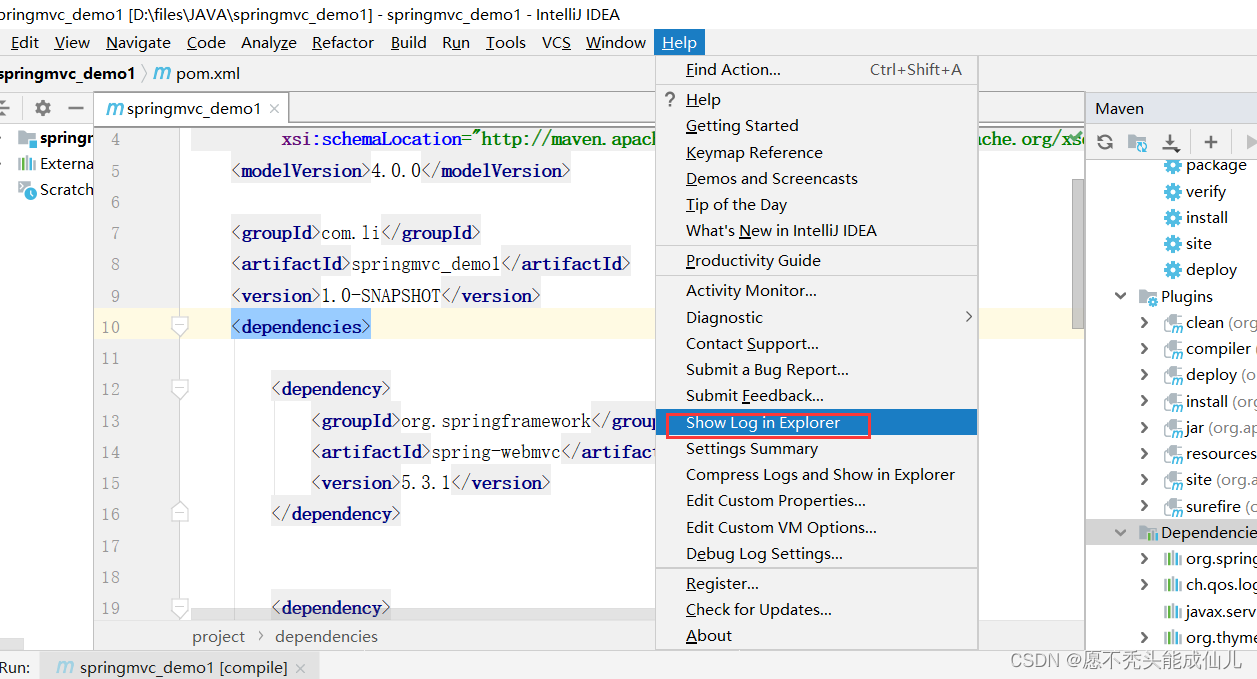
Task: Click the Plugins folder icon in Maven
Action: (x=1148, y=296)
